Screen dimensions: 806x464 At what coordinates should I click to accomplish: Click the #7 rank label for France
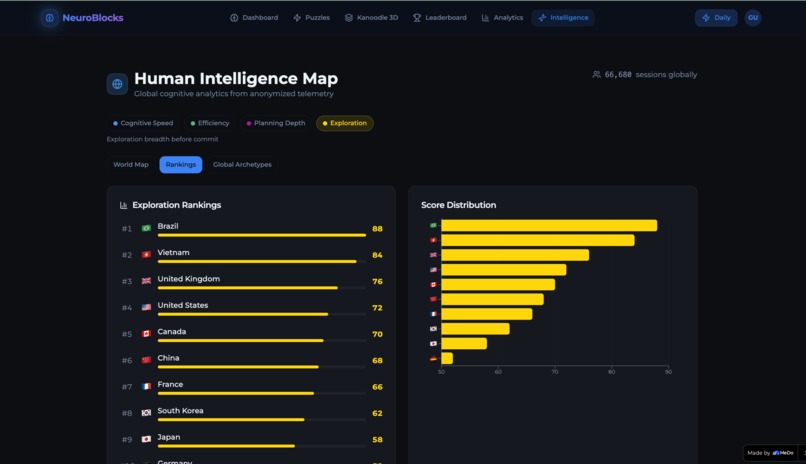pyautogui.click(x=127, y=387)
